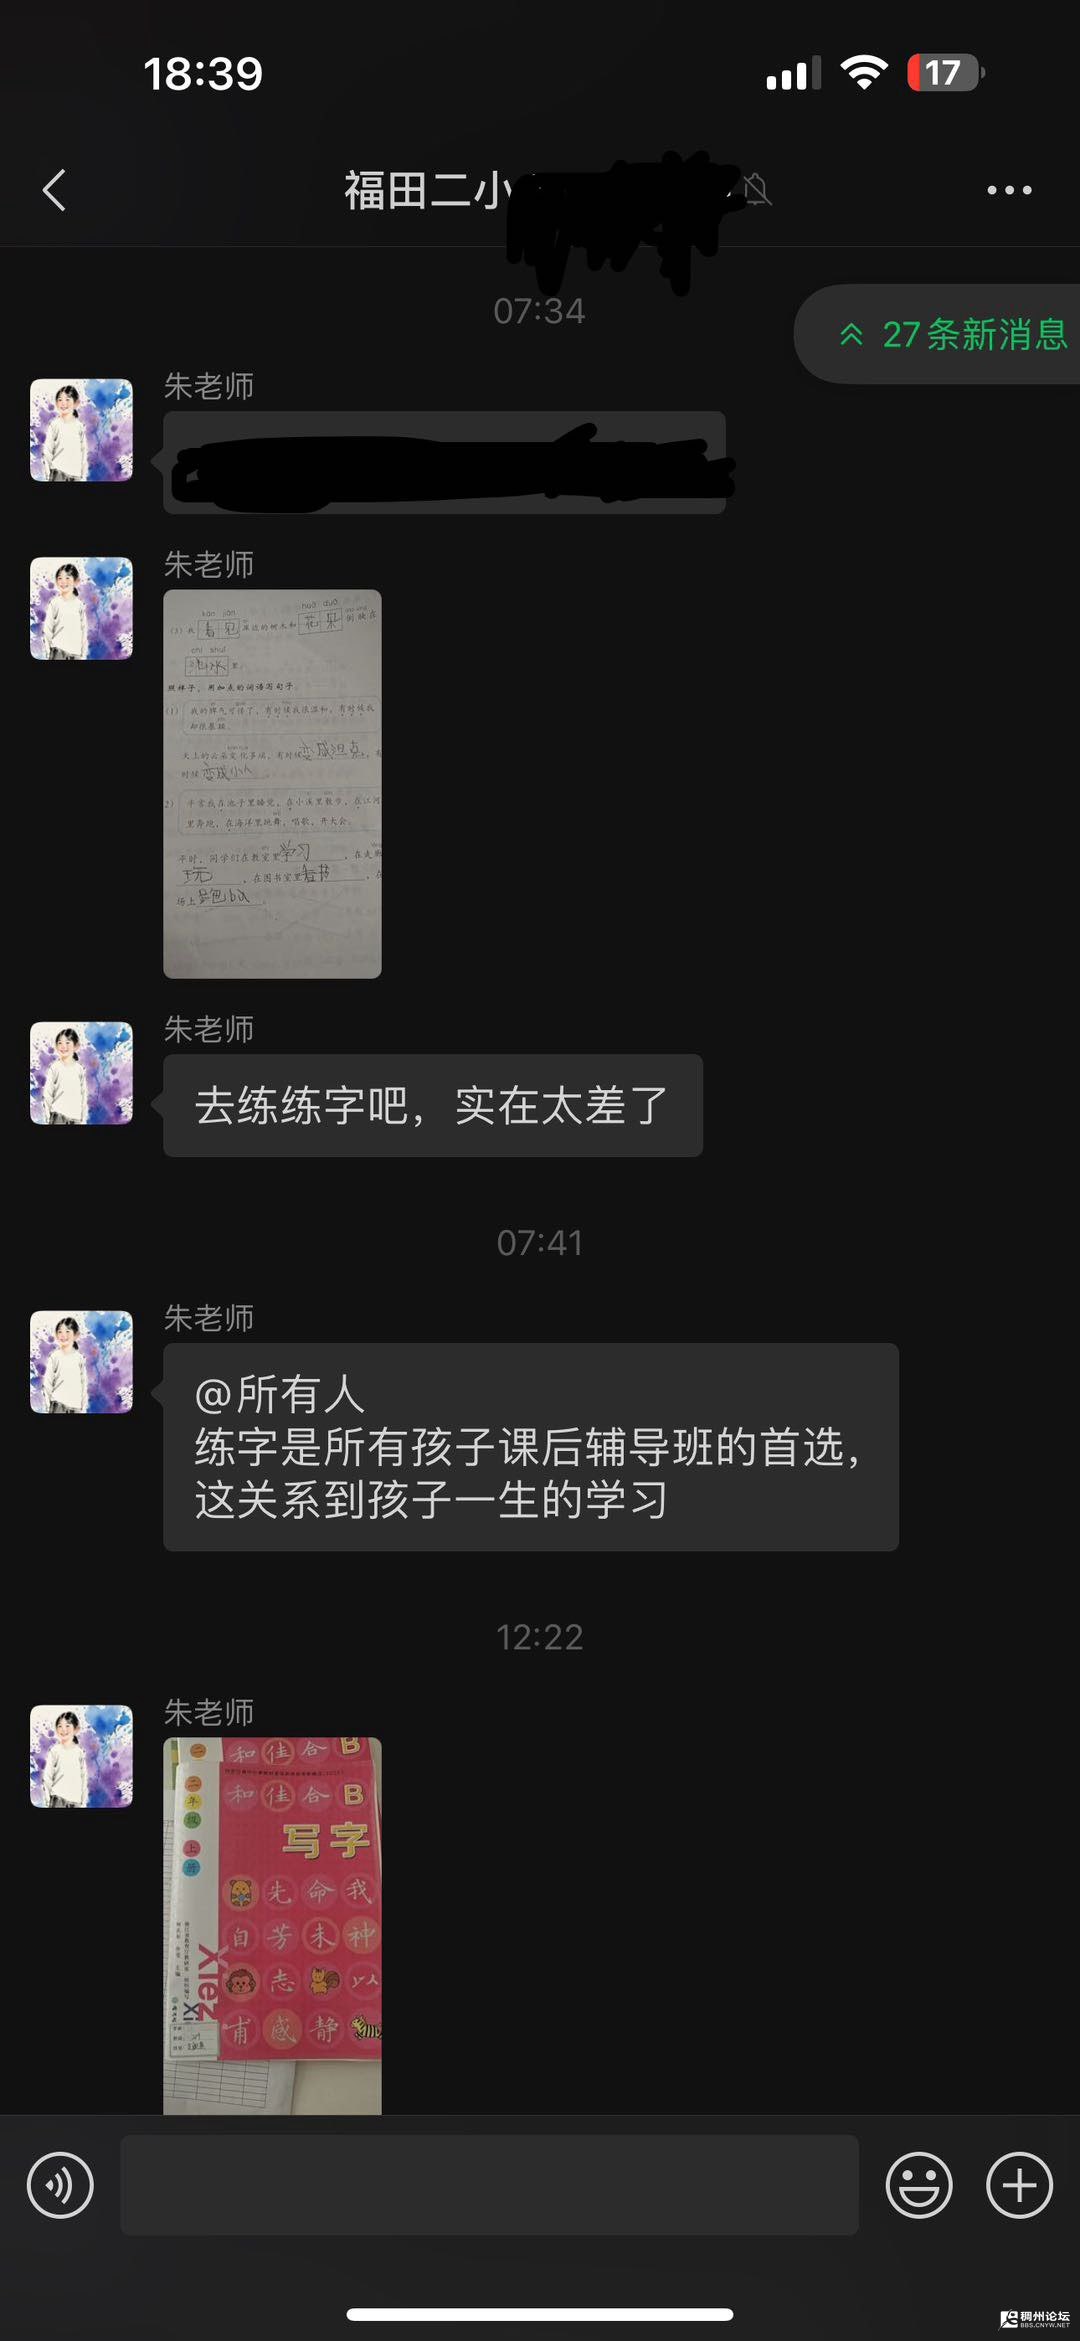Open the handwritten worksheet photo
Screen dimensions: 1080x2341
pyautogui.click(x=272, y=784)
